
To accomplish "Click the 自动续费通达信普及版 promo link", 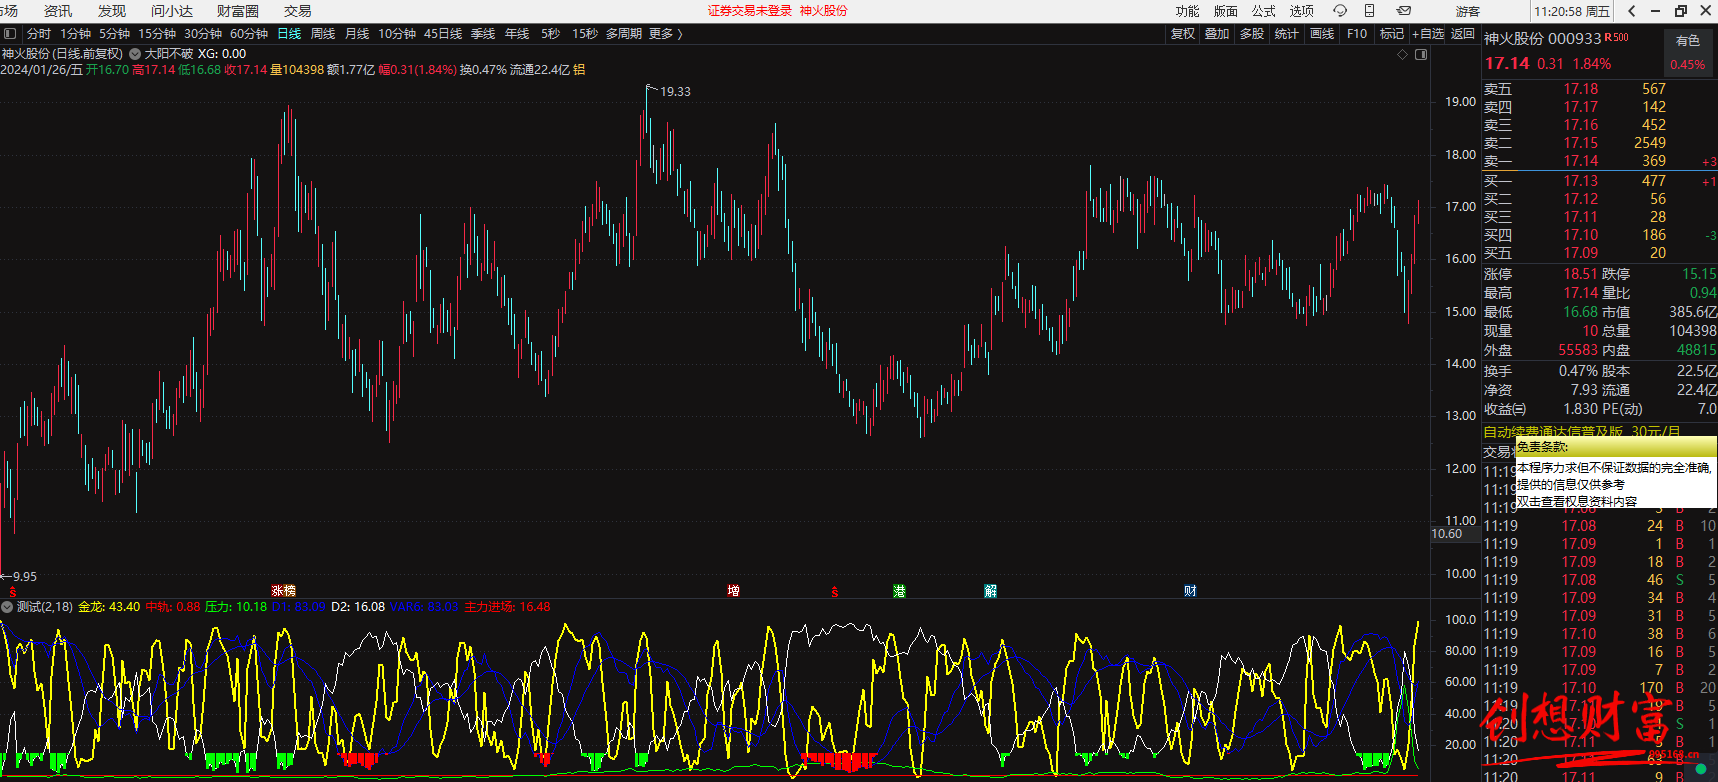I will click(1582, 432).
